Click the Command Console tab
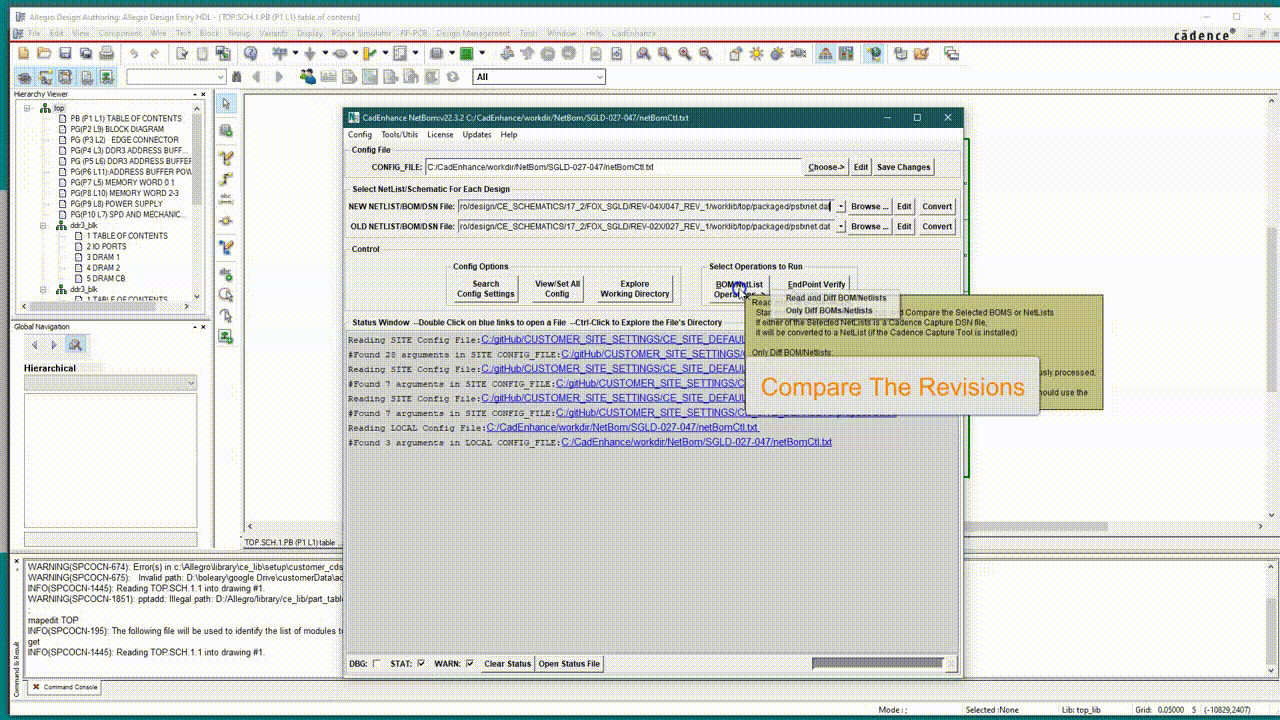Image resolution: width=1280 pixels, height=720 pixels. point(65,687)
